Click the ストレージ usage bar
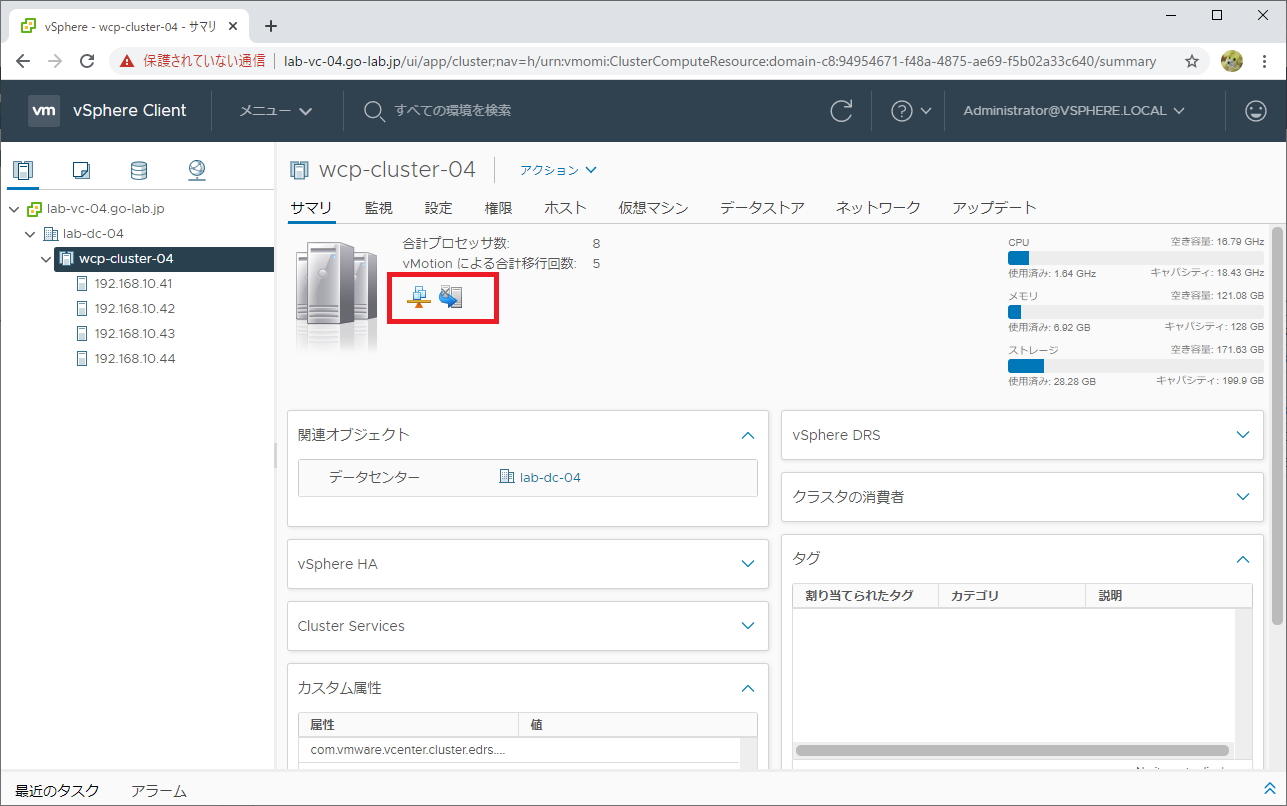The width and height of the screenshot is (1287, 806). [1135, 366]
